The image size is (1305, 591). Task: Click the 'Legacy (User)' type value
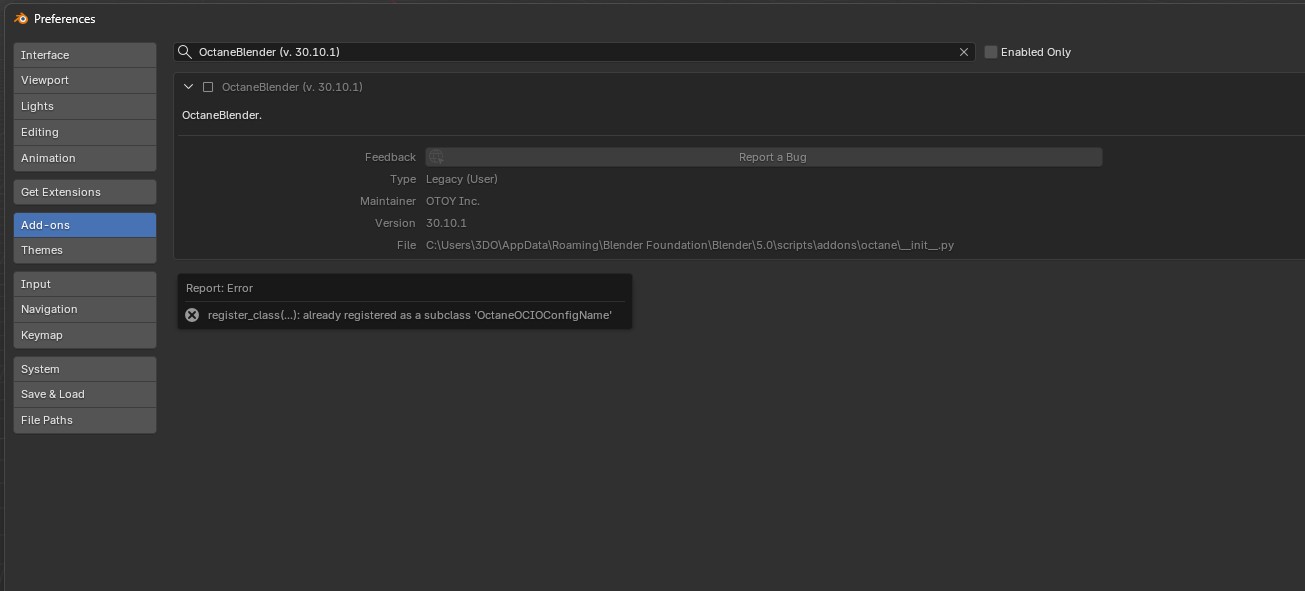[x=462, y=179]
